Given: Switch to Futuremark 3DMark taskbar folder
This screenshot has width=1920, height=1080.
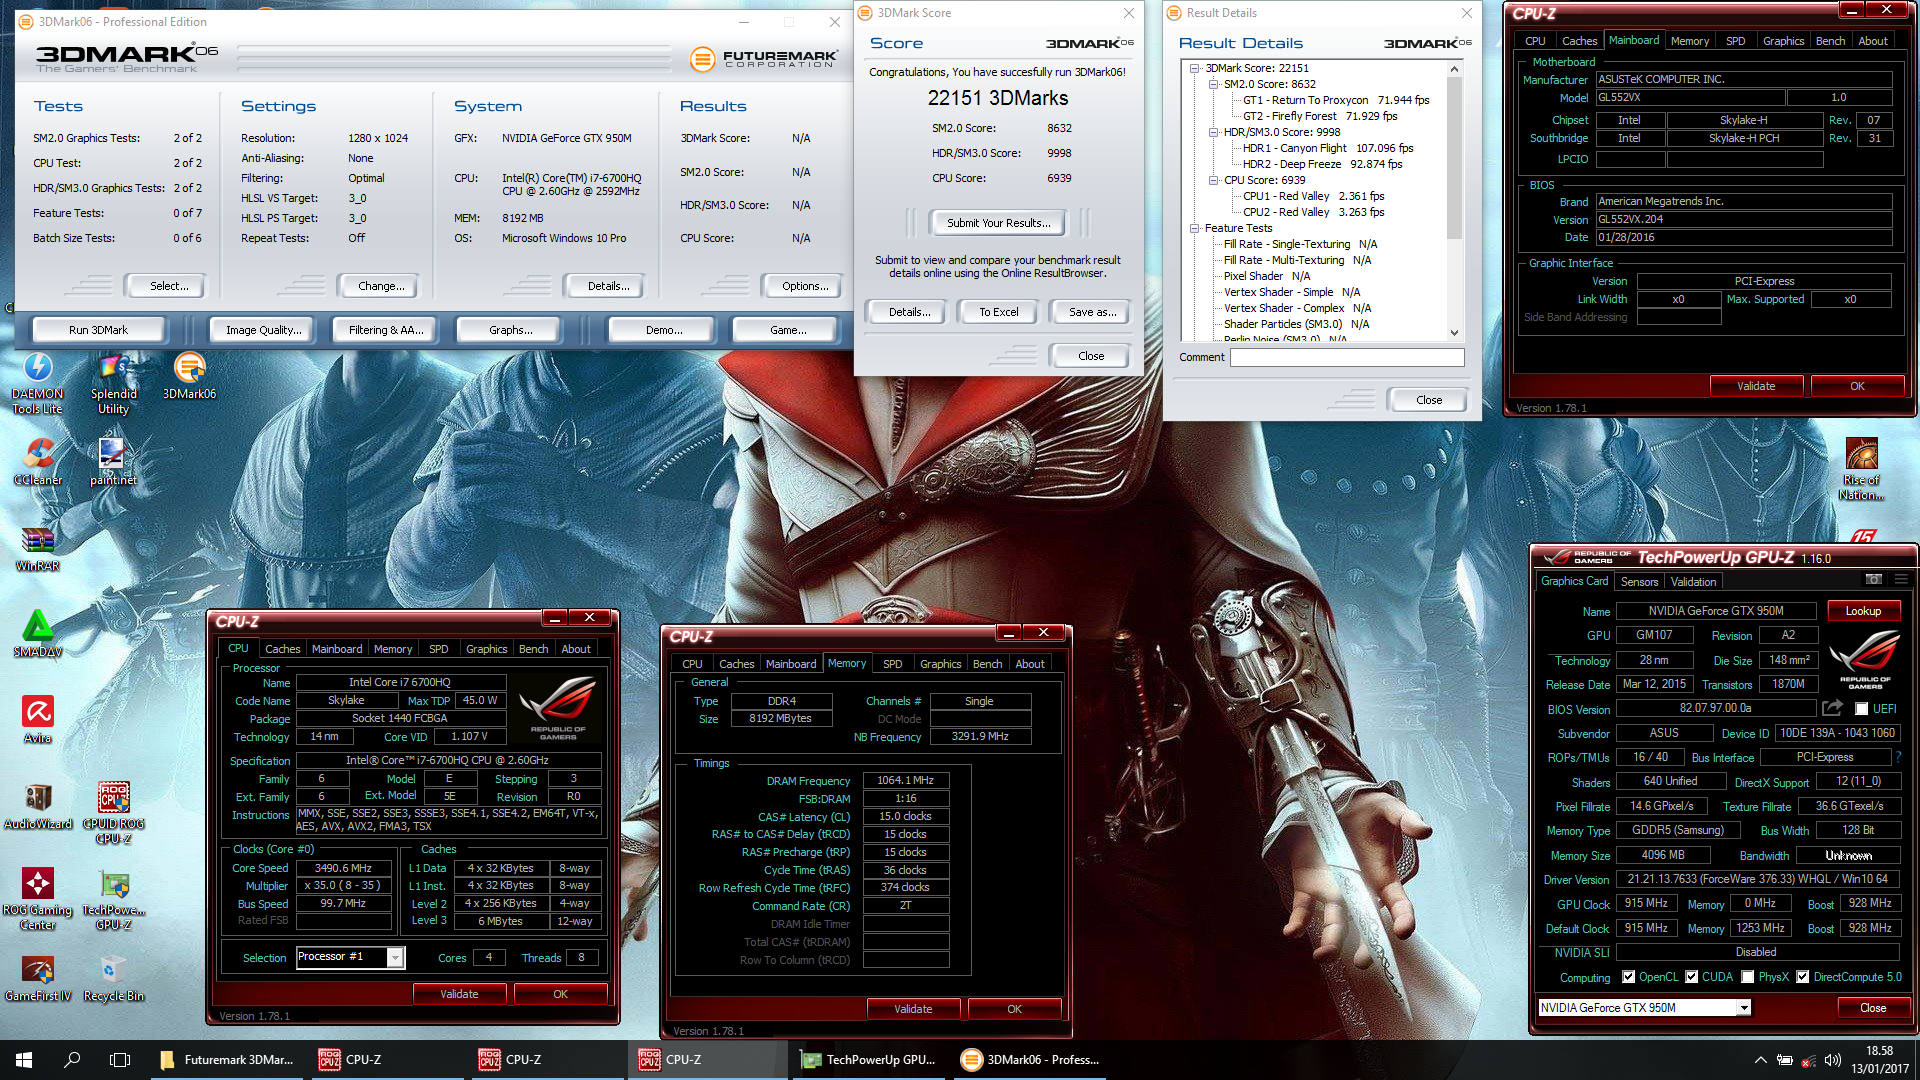Looking at the screenshot, I should tap(228, 1060).
